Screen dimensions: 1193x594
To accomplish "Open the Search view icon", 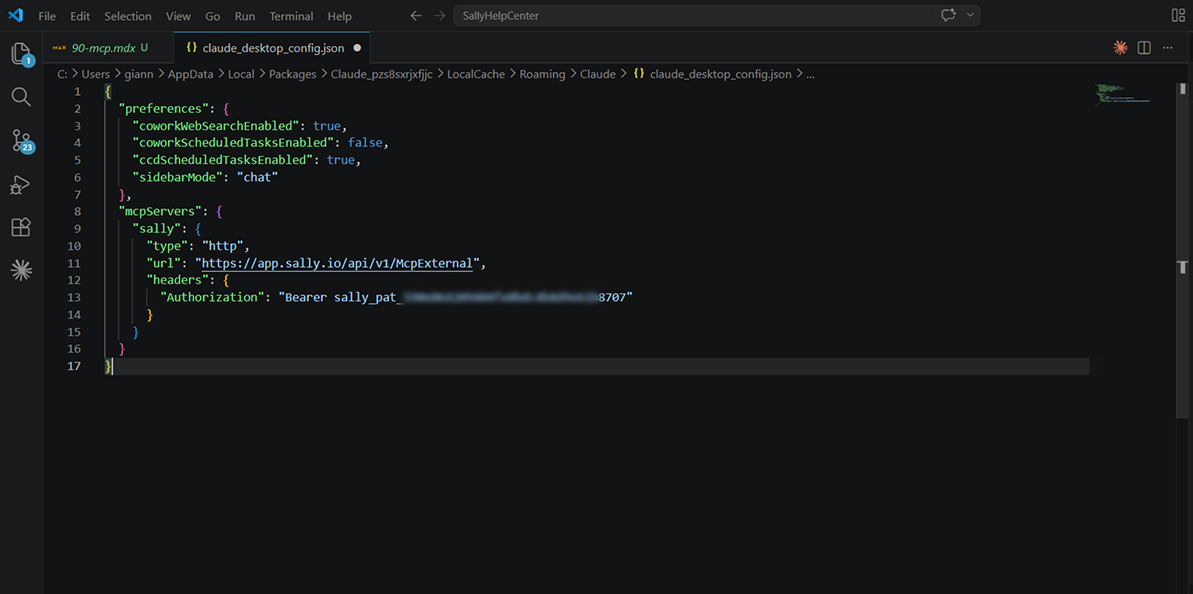I will pos(21,97).
